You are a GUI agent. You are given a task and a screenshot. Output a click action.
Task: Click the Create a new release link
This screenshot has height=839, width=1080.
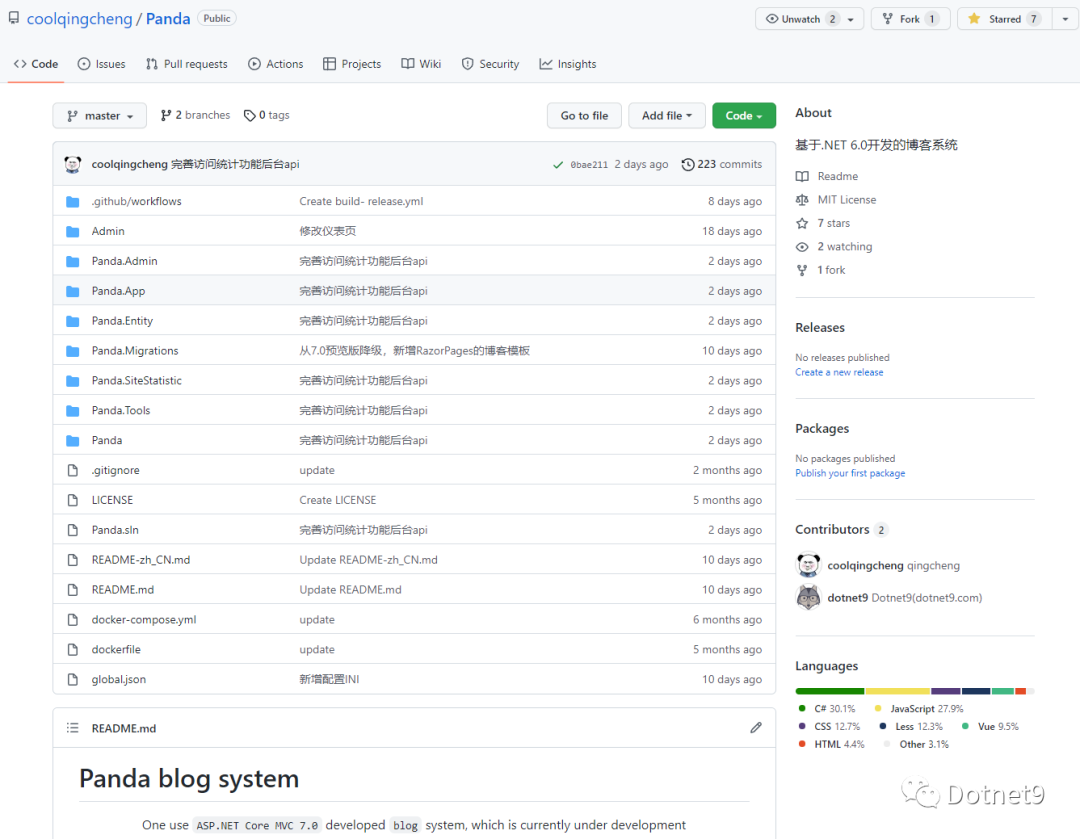point(839,372)
